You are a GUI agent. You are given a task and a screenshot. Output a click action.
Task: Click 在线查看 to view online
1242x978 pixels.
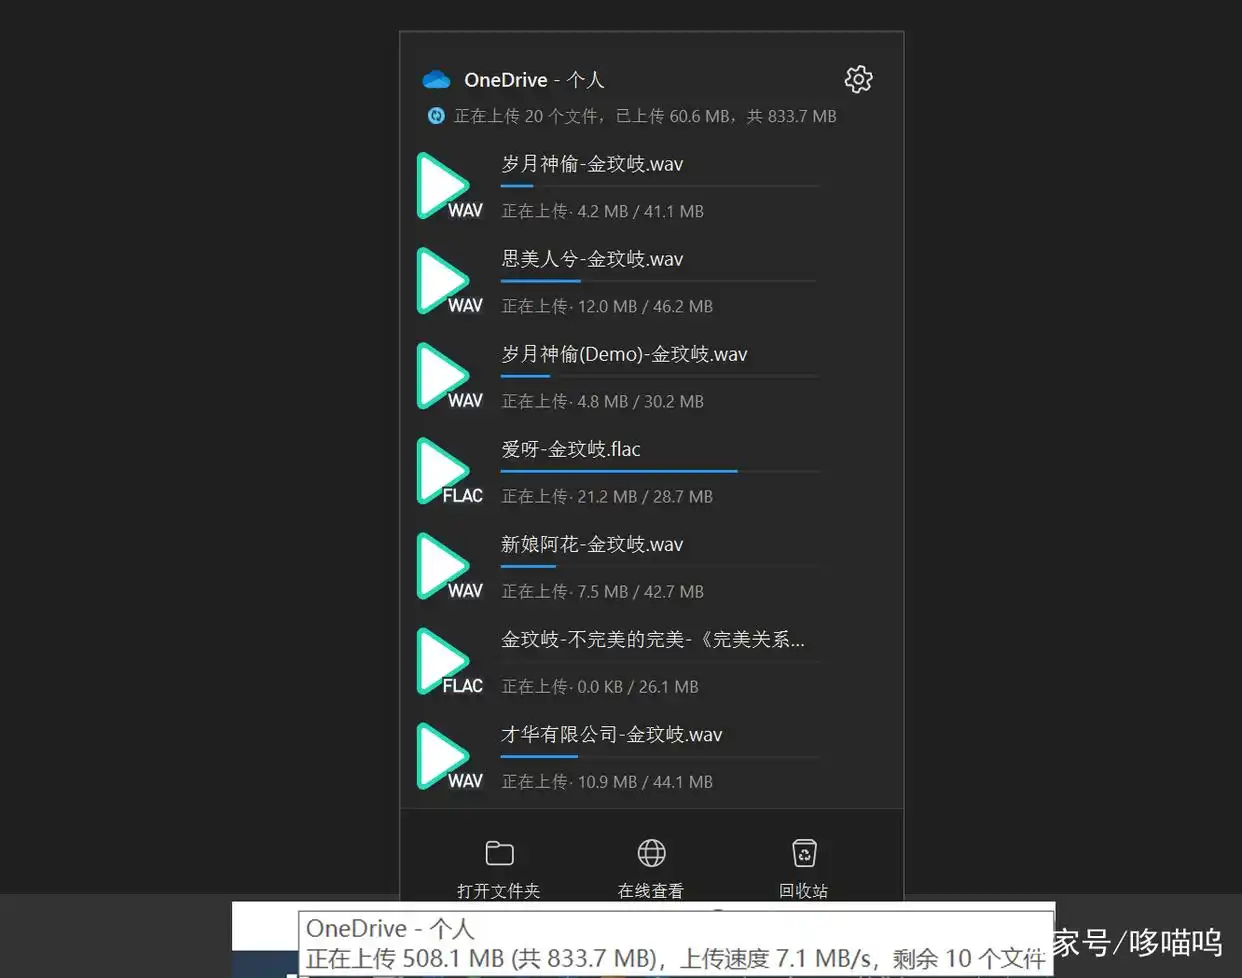pyautogui.click(x=651, y=866)
